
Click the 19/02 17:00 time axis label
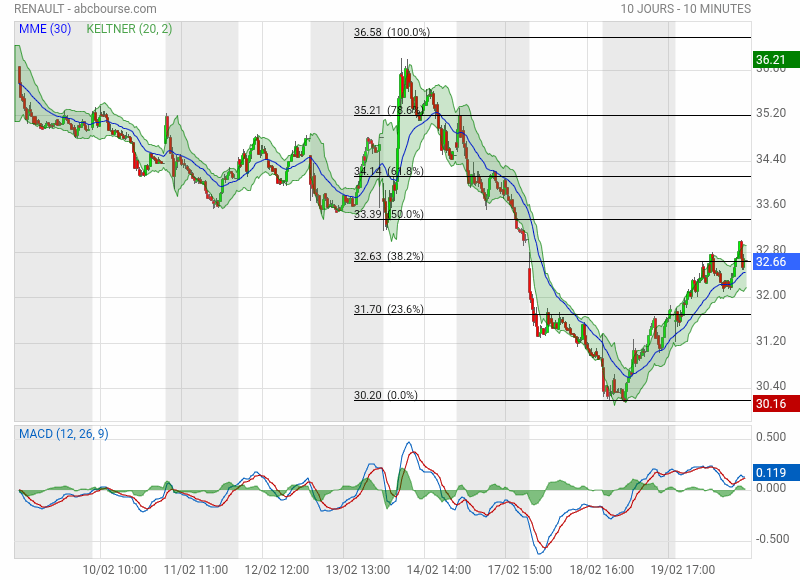[683, 569]
